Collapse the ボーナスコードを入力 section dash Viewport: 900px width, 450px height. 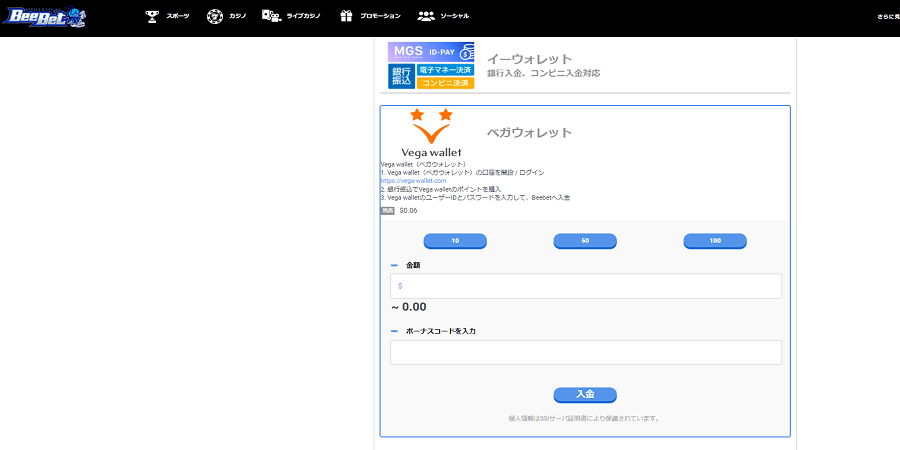(x=394, y=331)
